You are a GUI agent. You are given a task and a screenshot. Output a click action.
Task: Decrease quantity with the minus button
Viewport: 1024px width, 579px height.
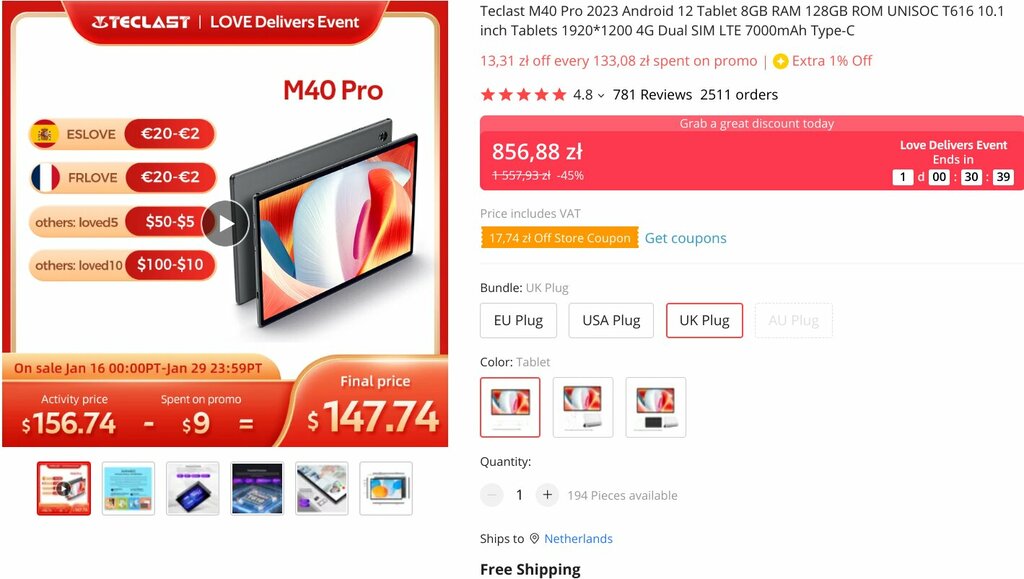492,495
